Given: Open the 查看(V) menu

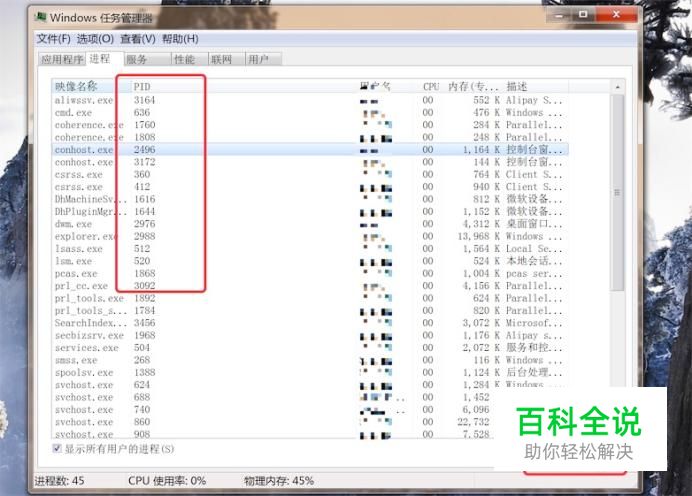Looking at the screenshot, I should (138, 39).
